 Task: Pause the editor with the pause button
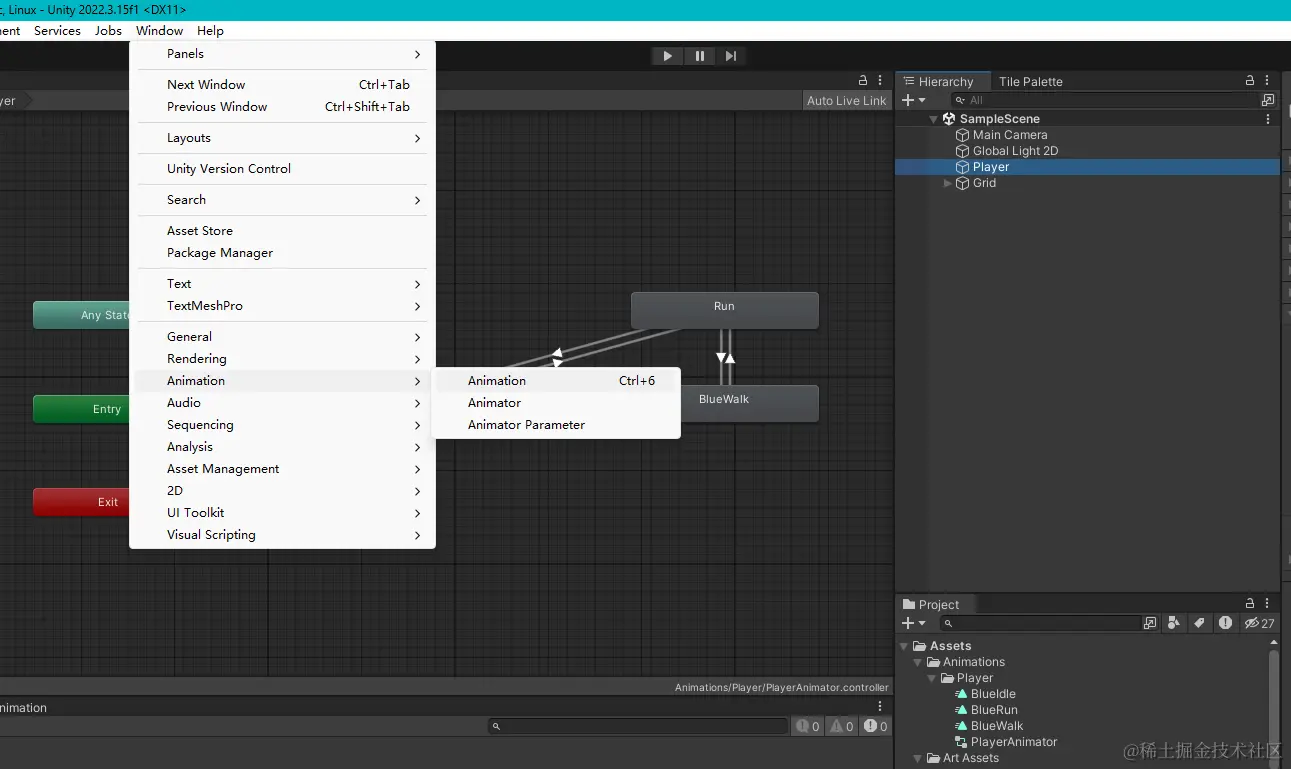699,56
